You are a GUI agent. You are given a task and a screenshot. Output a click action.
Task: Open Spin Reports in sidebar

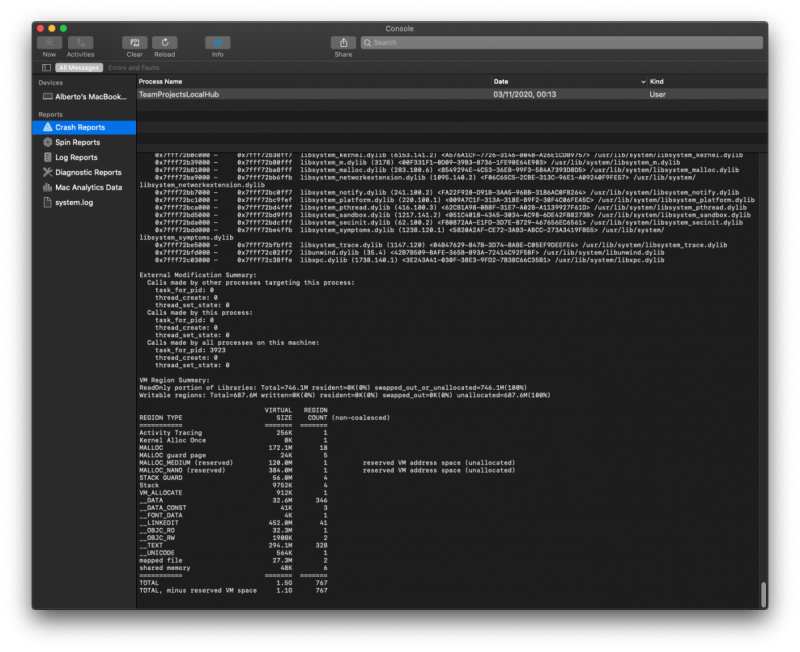(x=77, y=142)
